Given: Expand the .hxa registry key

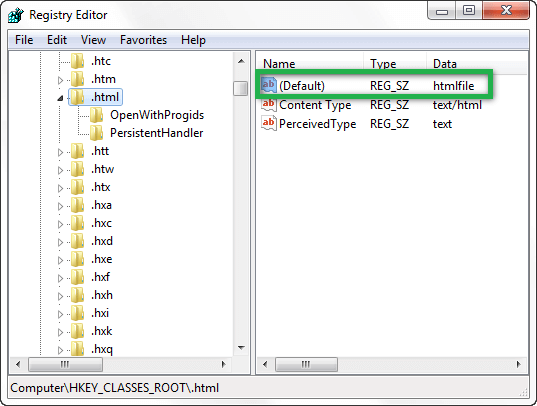Looking at the screenshot, I should click(x=61, y=206).
